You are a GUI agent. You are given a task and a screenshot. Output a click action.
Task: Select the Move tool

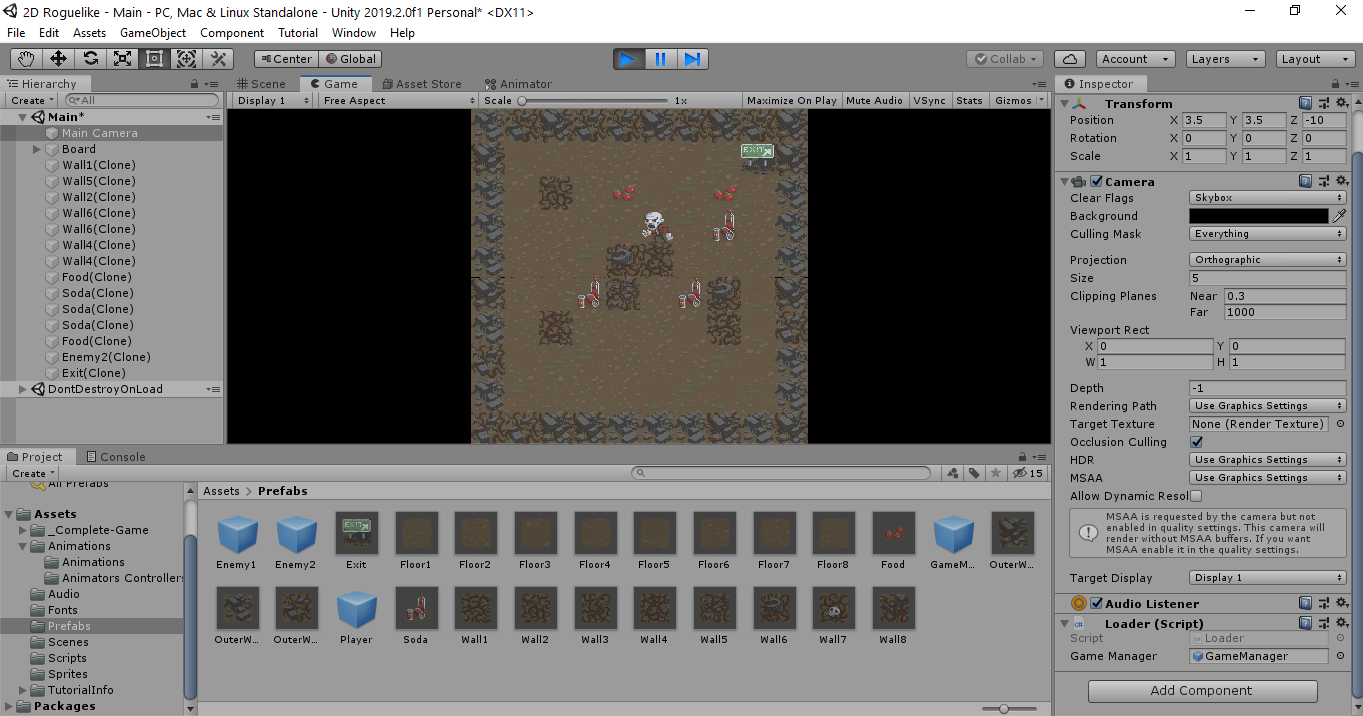coord(59,59)
